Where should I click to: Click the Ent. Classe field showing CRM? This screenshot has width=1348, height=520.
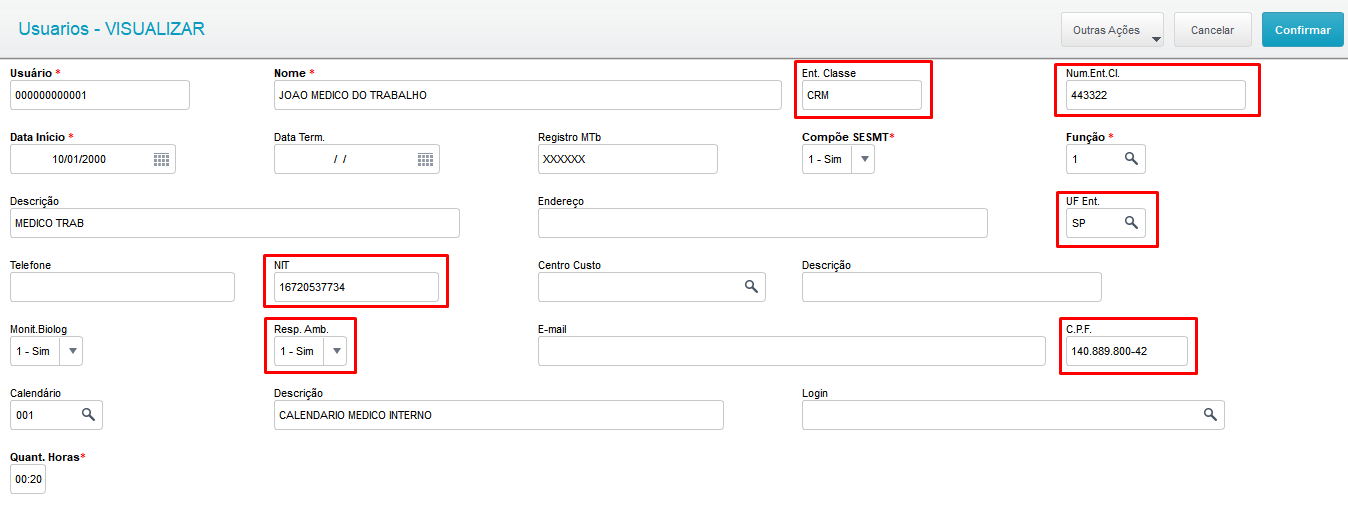pos(862,95)
